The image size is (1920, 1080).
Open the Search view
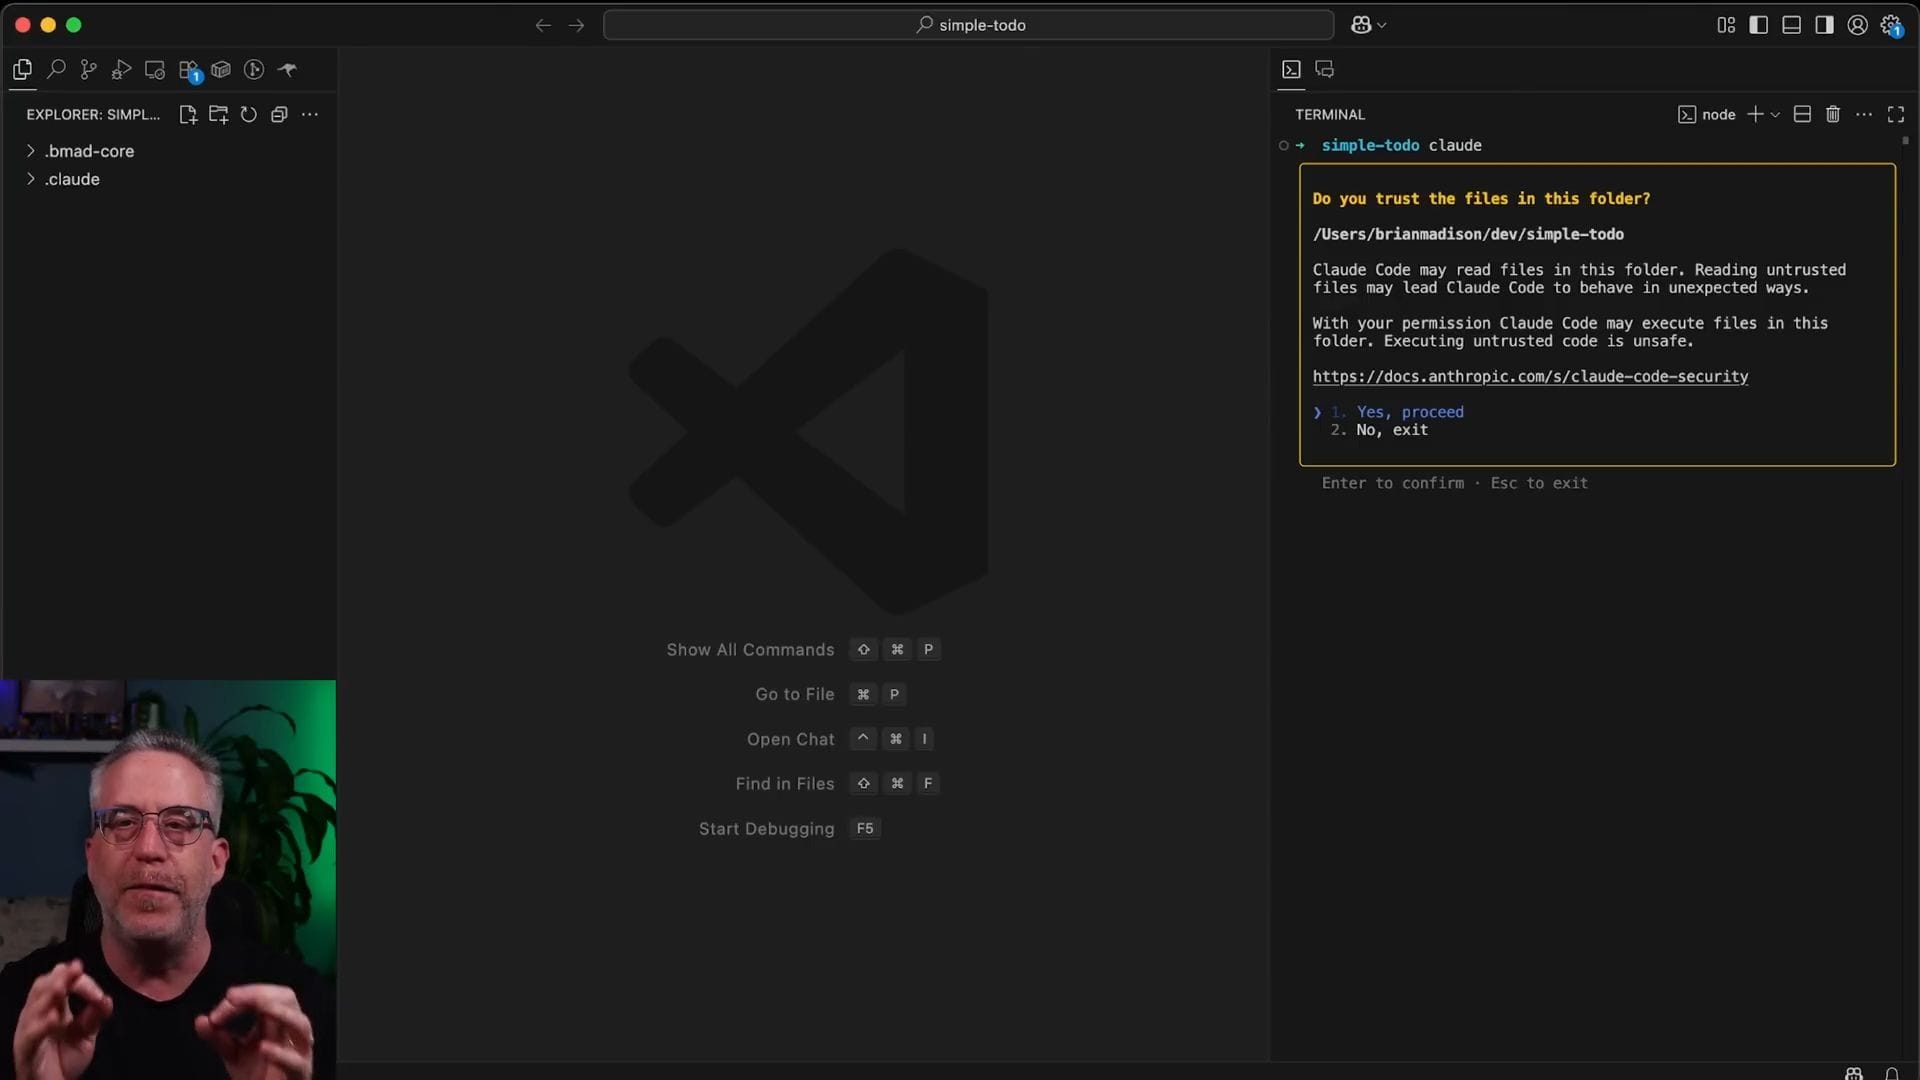tap(56, 70)
